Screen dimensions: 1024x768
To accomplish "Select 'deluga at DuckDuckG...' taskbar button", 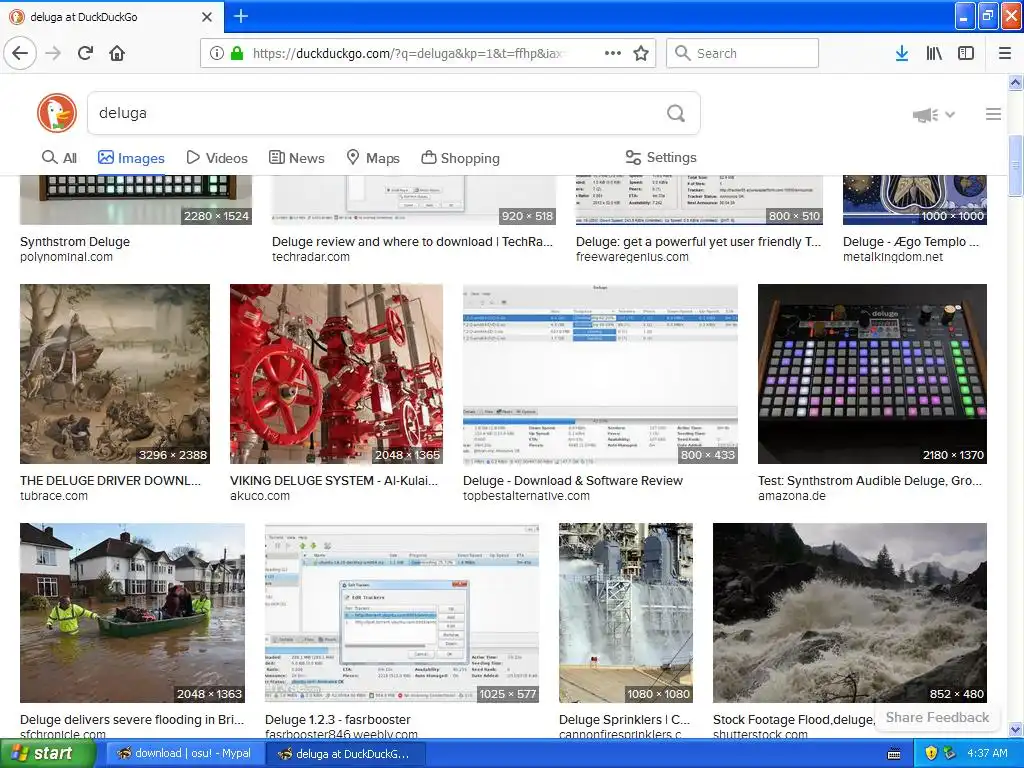I will coord(346,754).
